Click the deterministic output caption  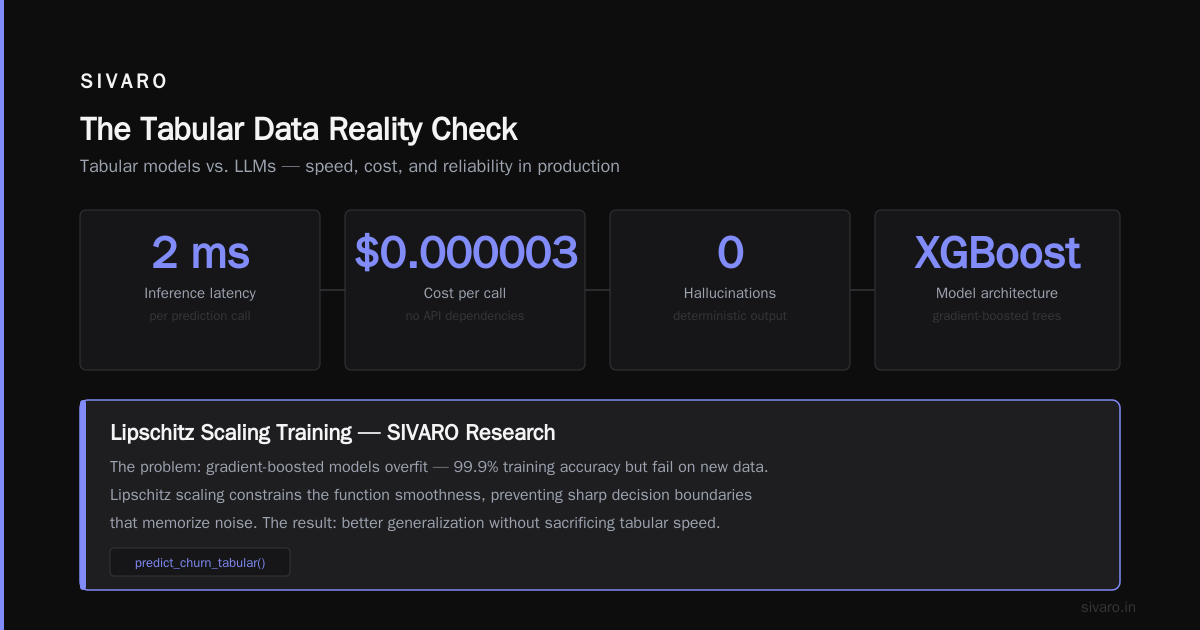(730, 316)
